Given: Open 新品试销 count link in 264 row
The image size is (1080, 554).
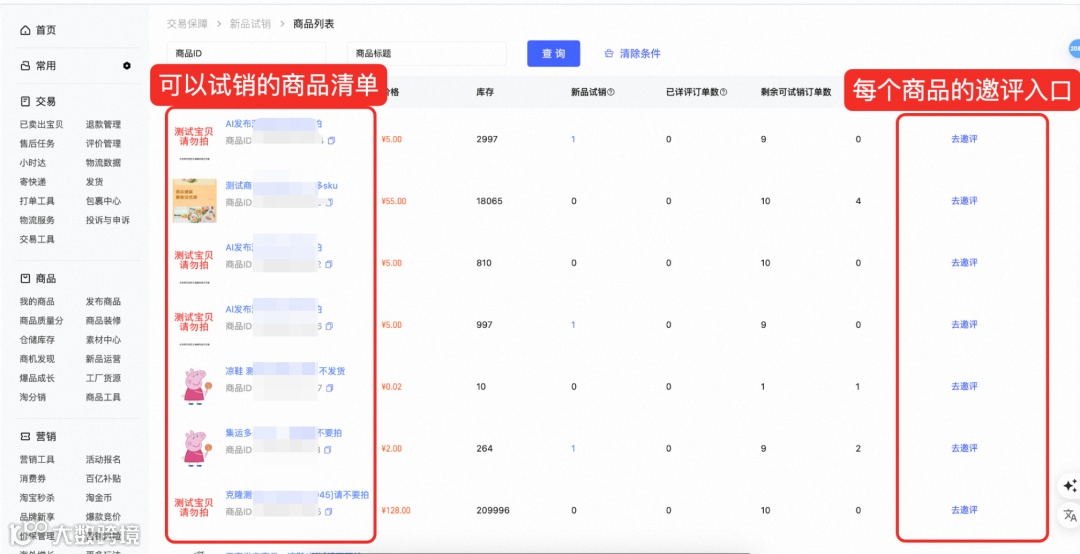Looking at the screenshot, I should pos(573,449).
